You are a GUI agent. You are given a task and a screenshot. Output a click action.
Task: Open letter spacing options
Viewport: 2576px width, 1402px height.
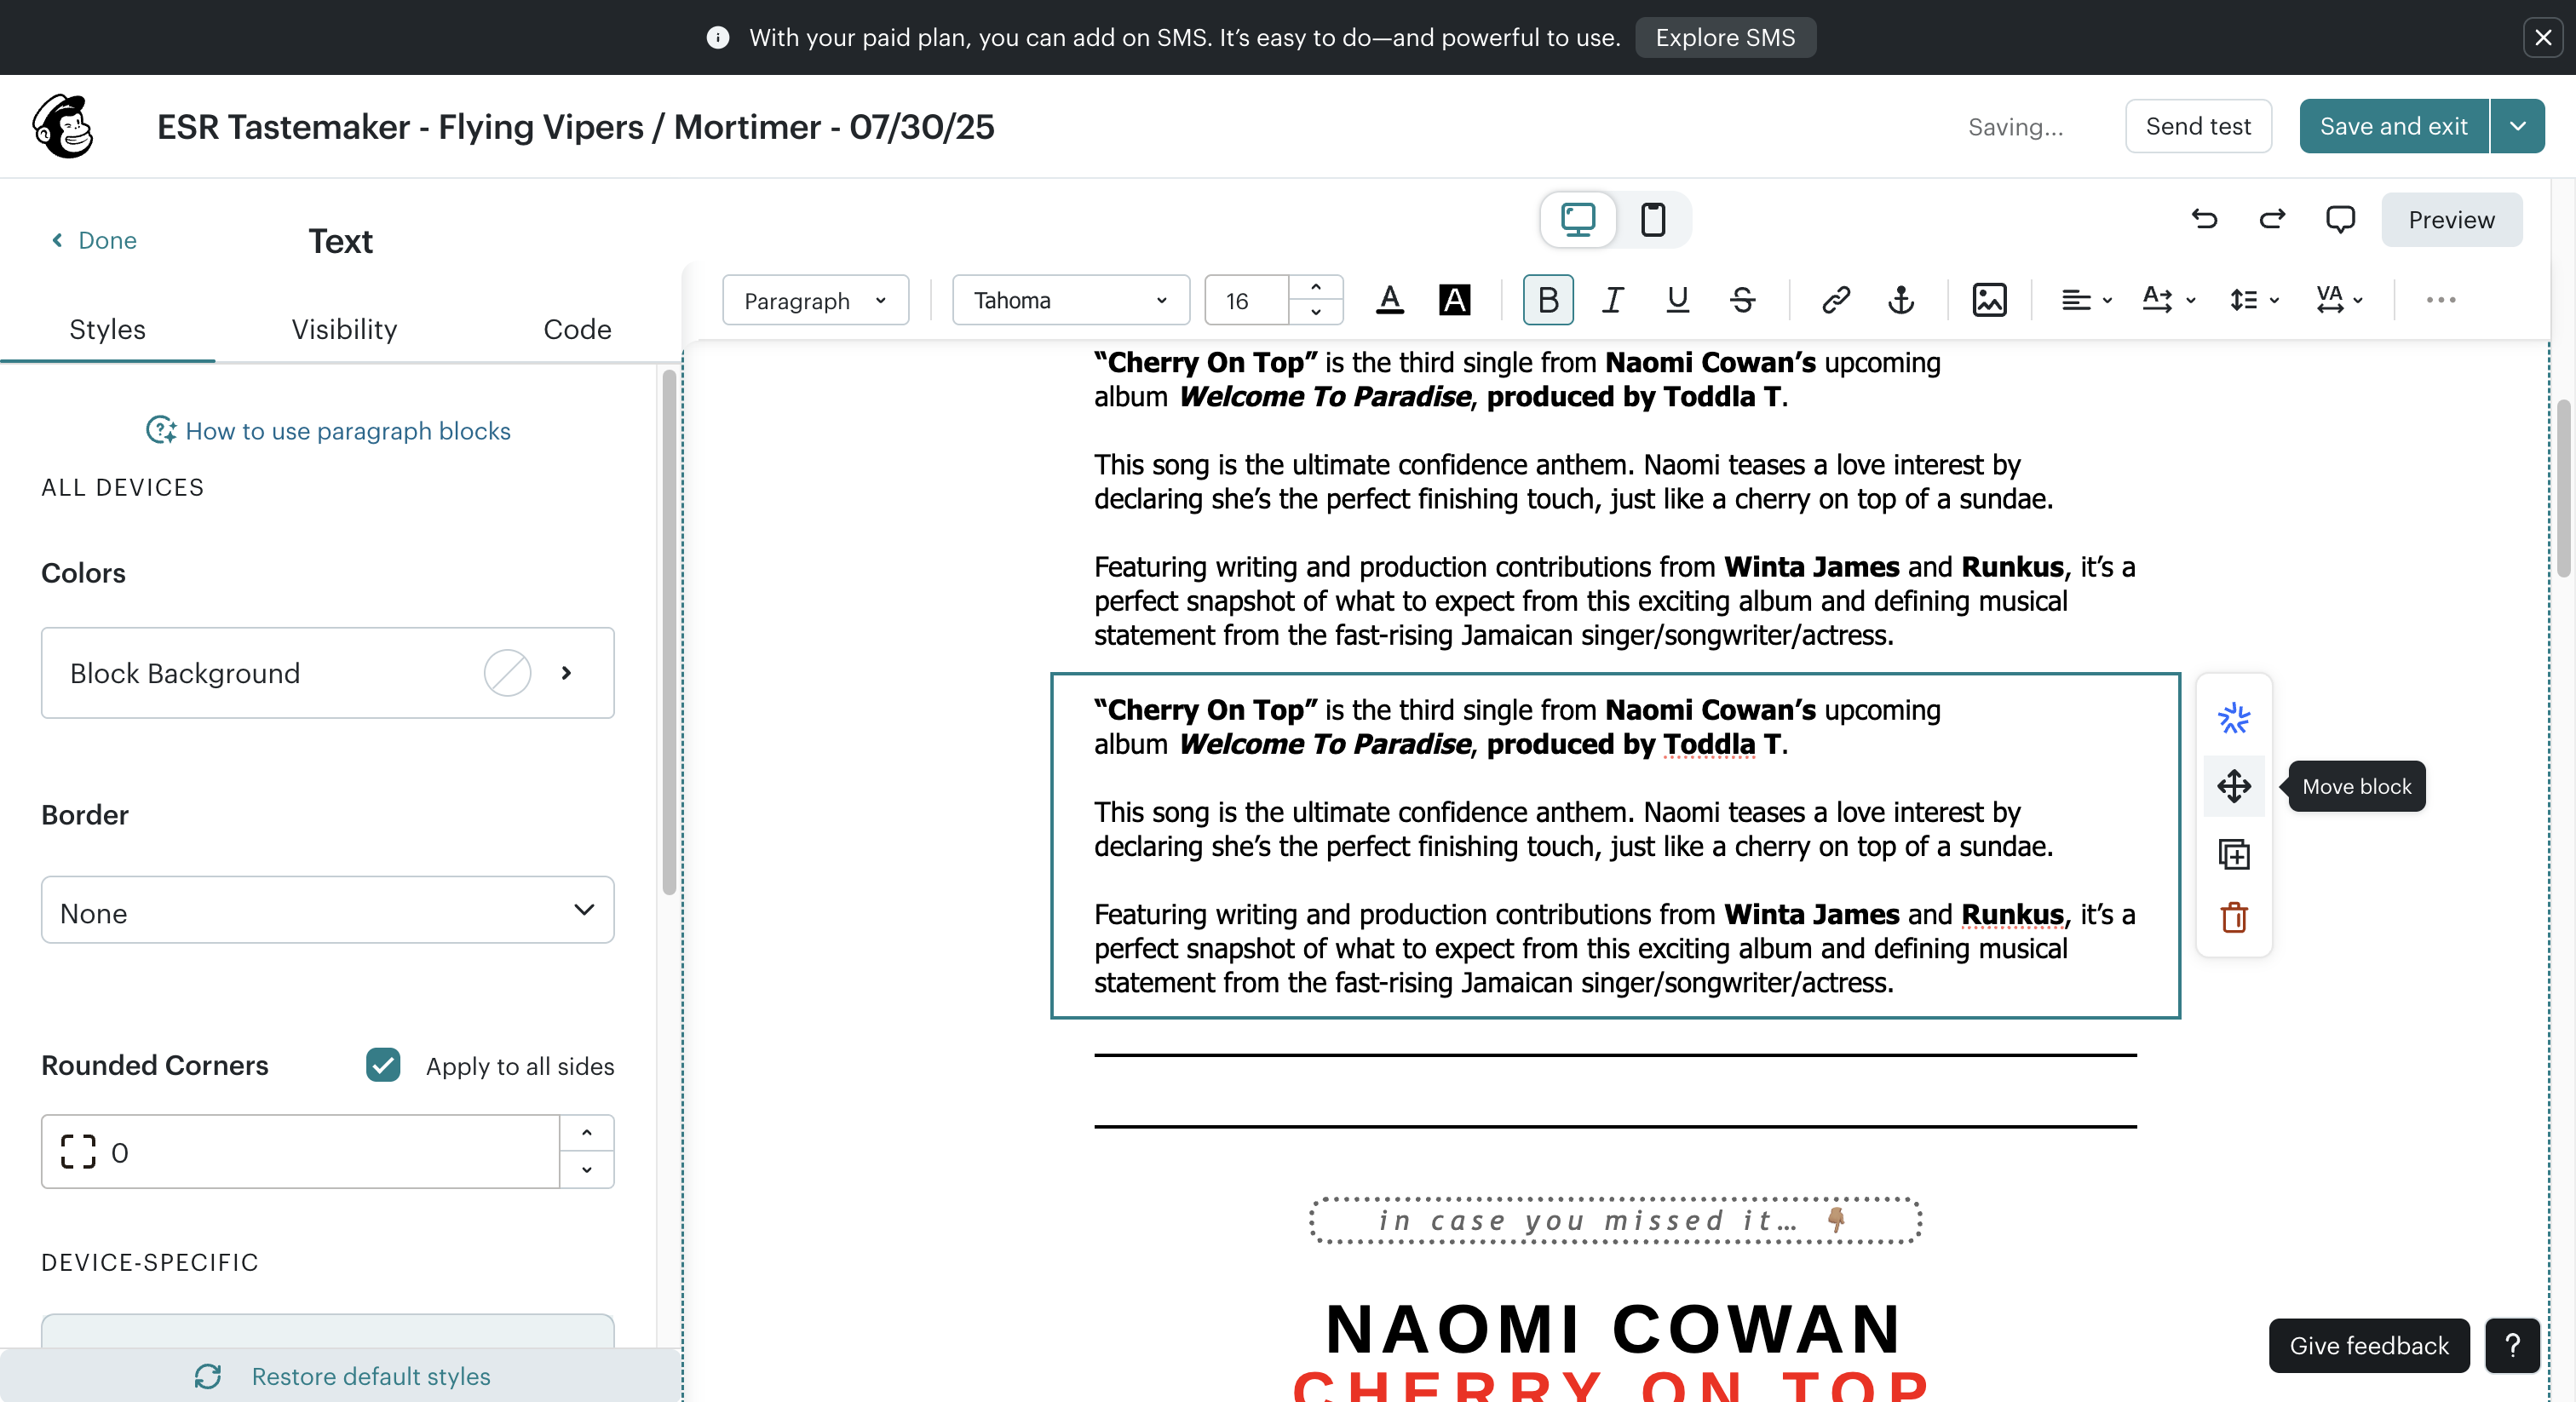(x=2339, y=300)
